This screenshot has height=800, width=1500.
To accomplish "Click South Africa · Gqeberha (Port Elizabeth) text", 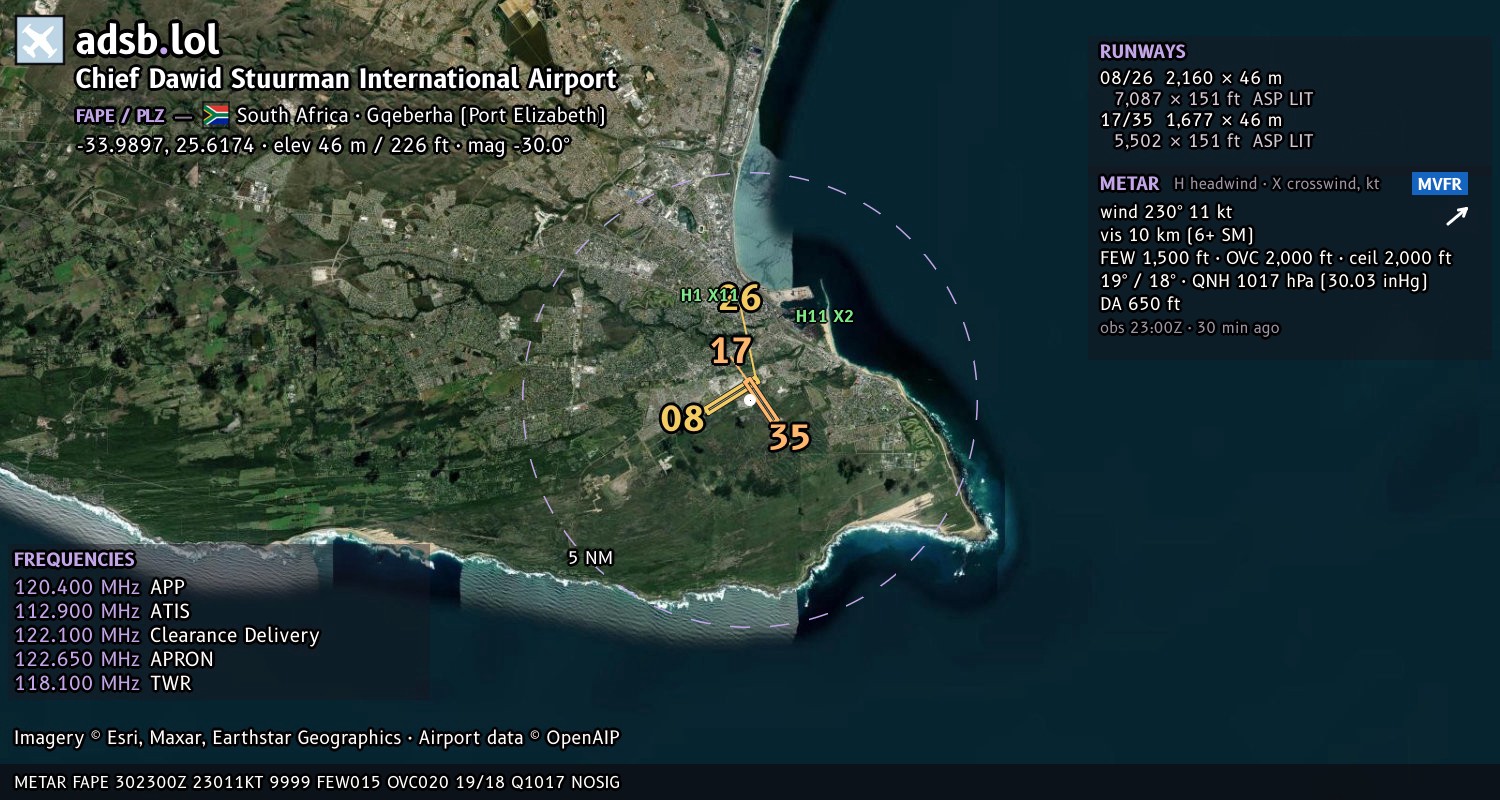I will pyautogui.click(x=421, y=115).
